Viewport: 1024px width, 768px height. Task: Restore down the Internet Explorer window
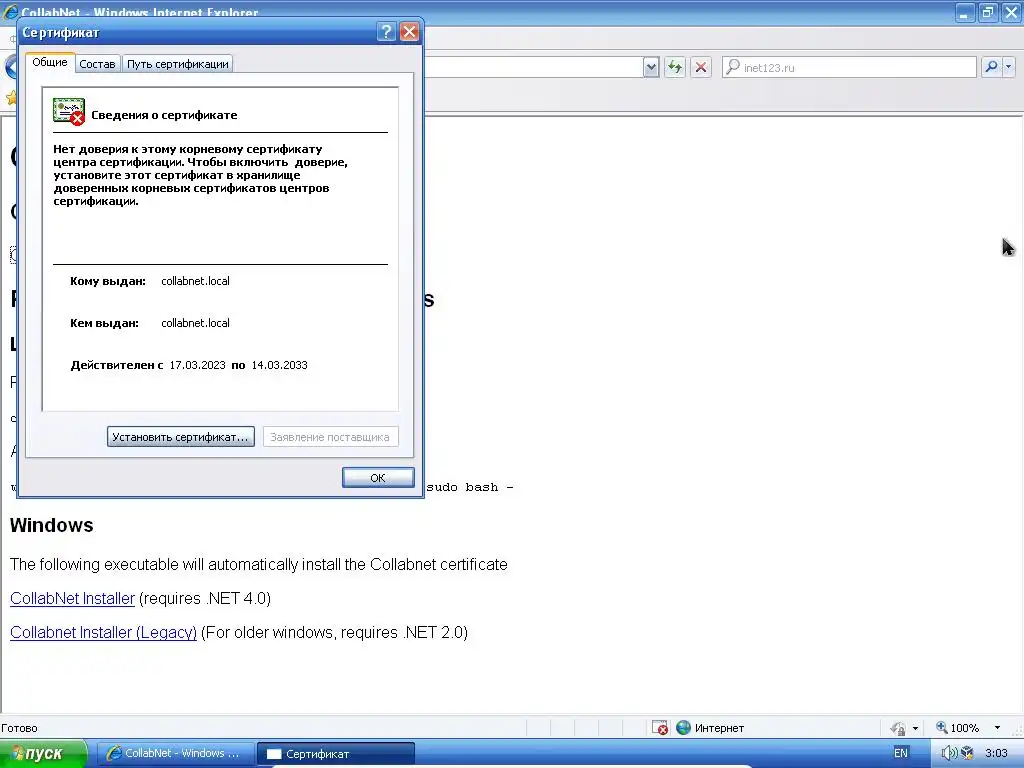[x=988, y=12]
